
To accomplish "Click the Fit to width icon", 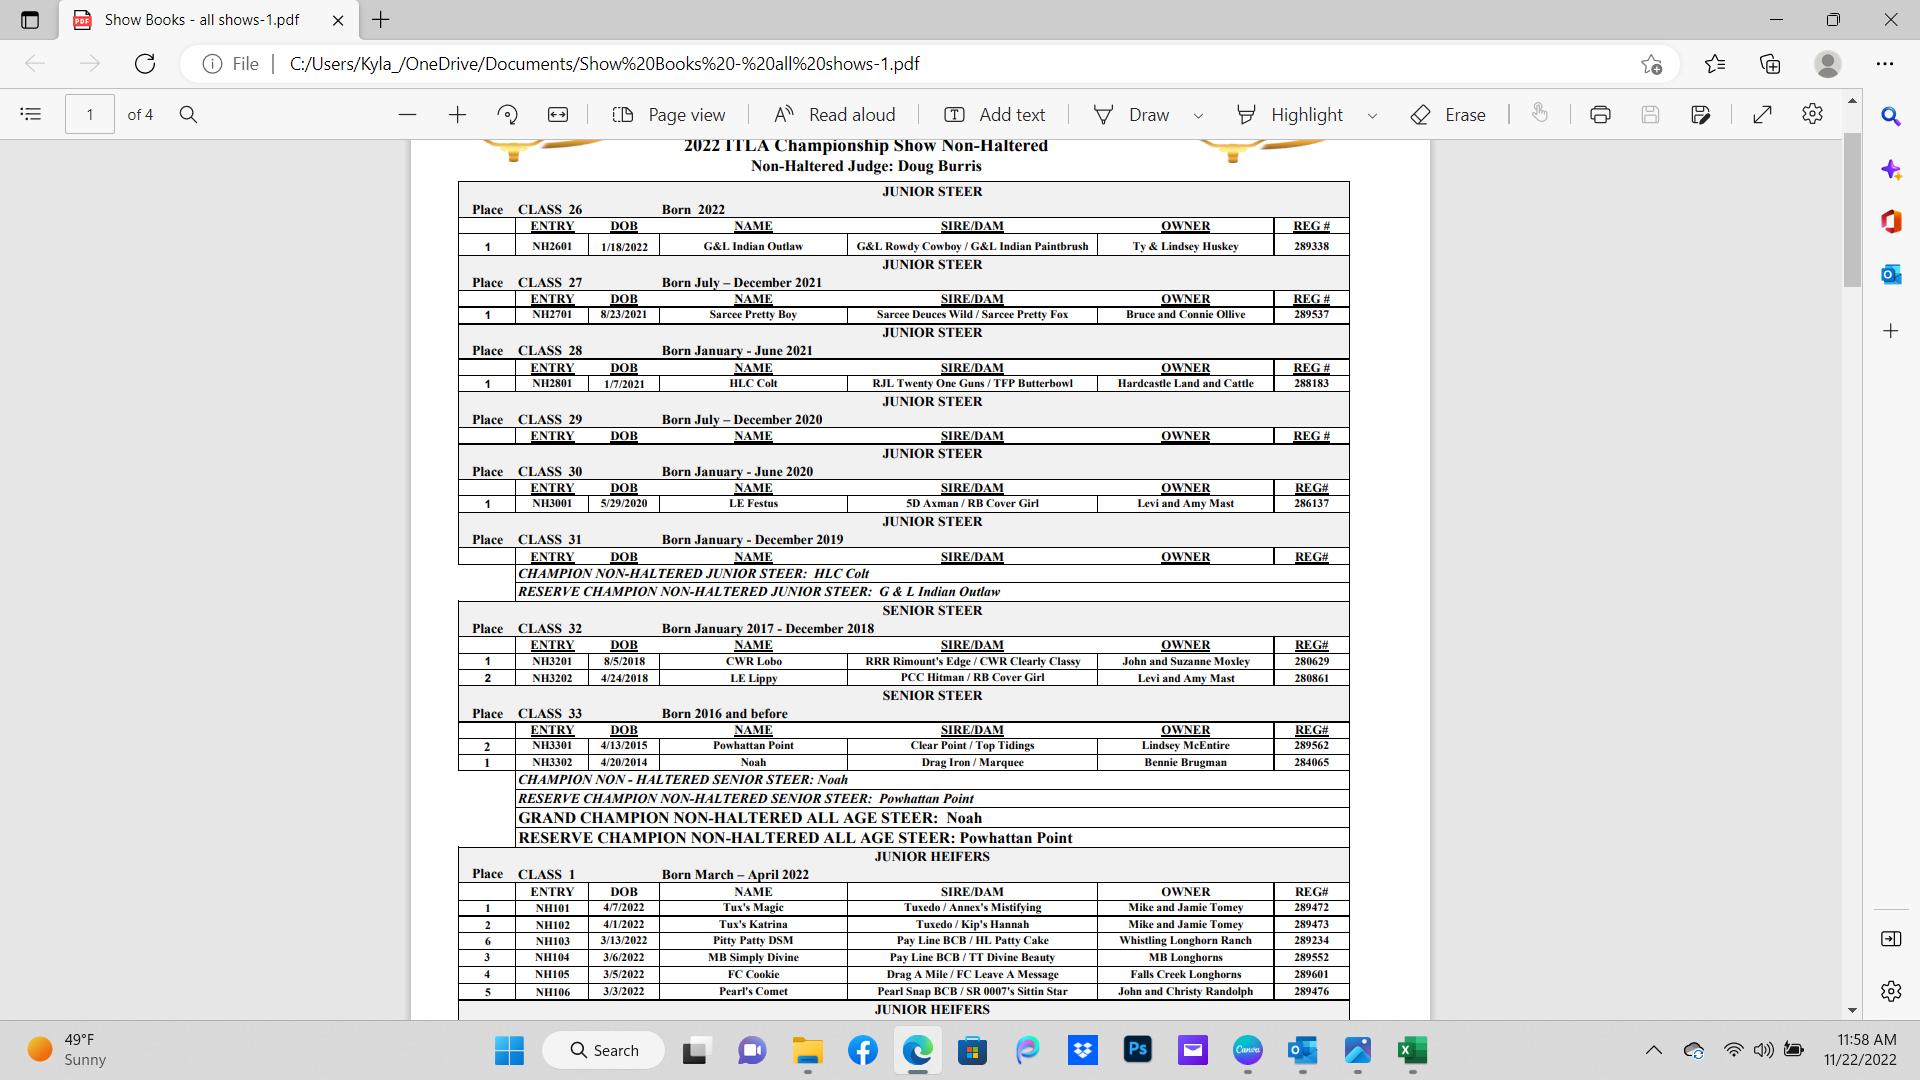I will [x=558, y=115].
